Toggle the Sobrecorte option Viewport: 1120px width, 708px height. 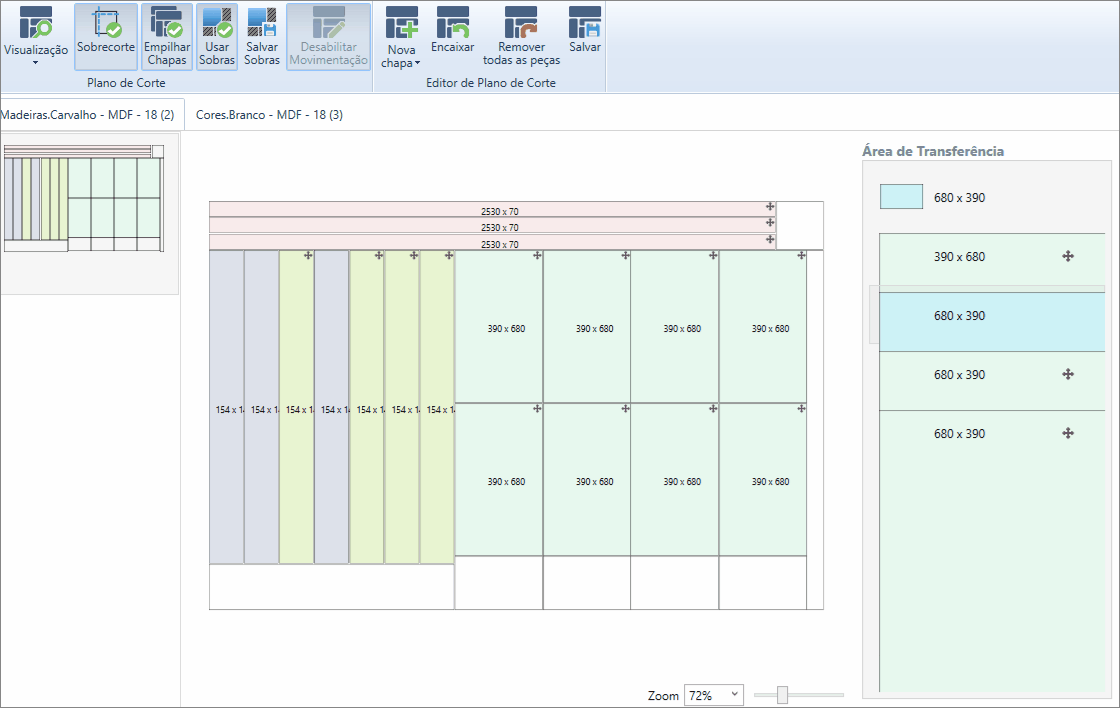[x=106, y=36]
